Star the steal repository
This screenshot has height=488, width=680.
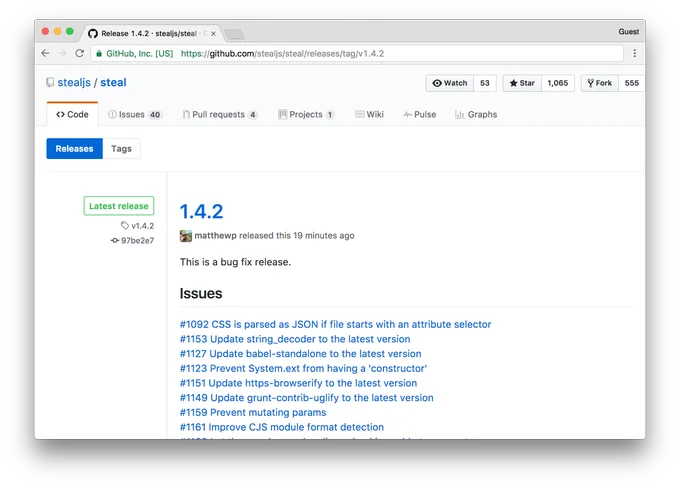point(522,83)
